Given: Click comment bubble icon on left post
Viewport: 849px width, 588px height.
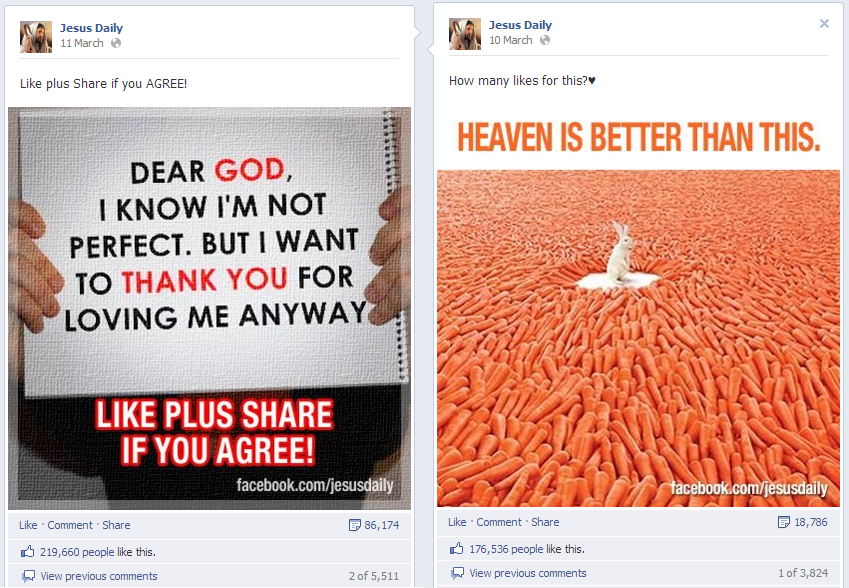Looking at the screenshot, I should click(28, 576).
